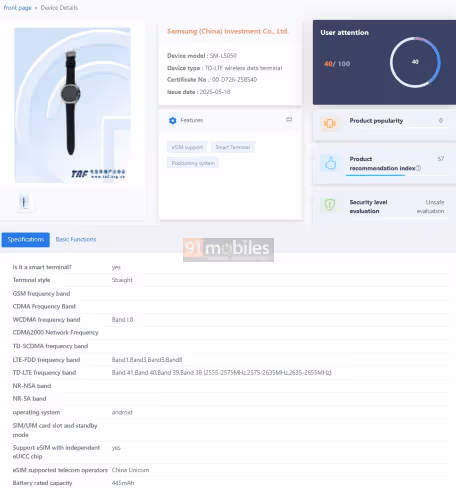Click the NR-NSA band label
The image size is (456, 500).
point(32,386)
